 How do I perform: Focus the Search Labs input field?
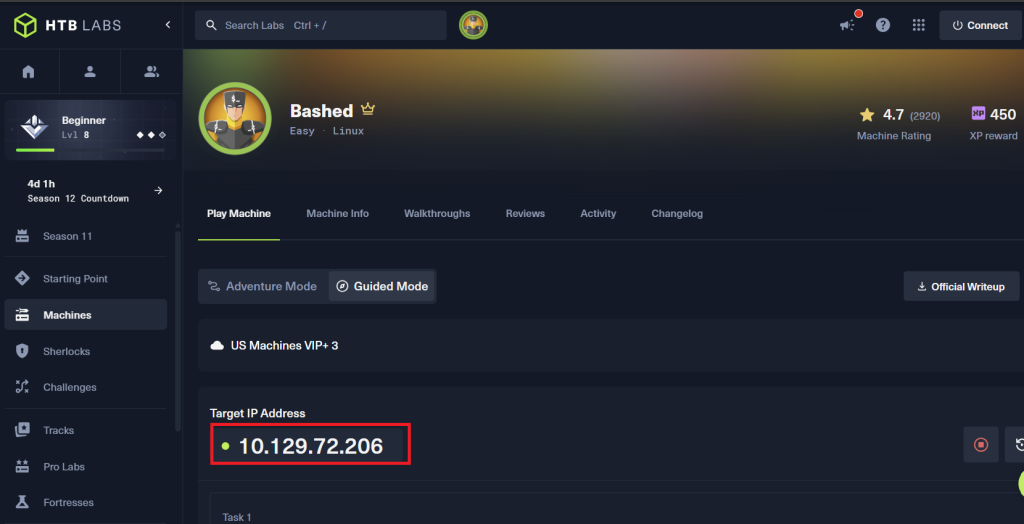tap(321, 25)
